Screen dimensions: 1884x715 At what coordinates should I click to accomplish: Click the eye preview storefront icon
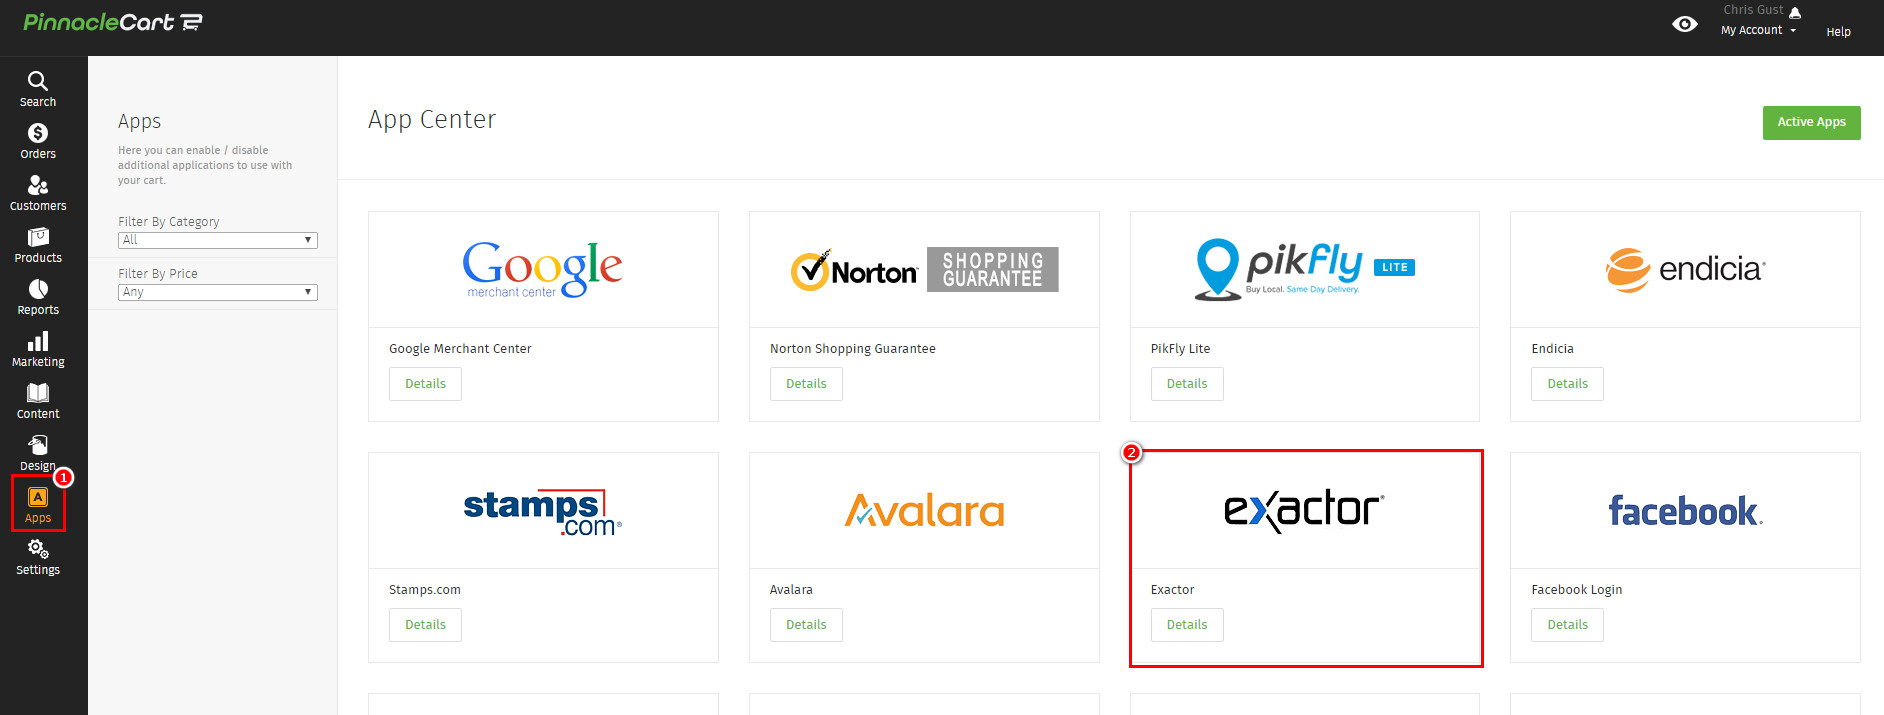point(1685,24)
